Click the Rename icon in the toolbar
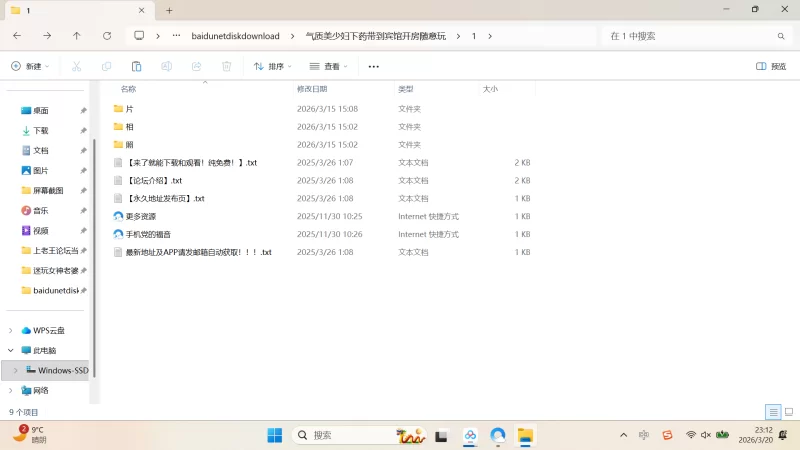 (166, 66)
